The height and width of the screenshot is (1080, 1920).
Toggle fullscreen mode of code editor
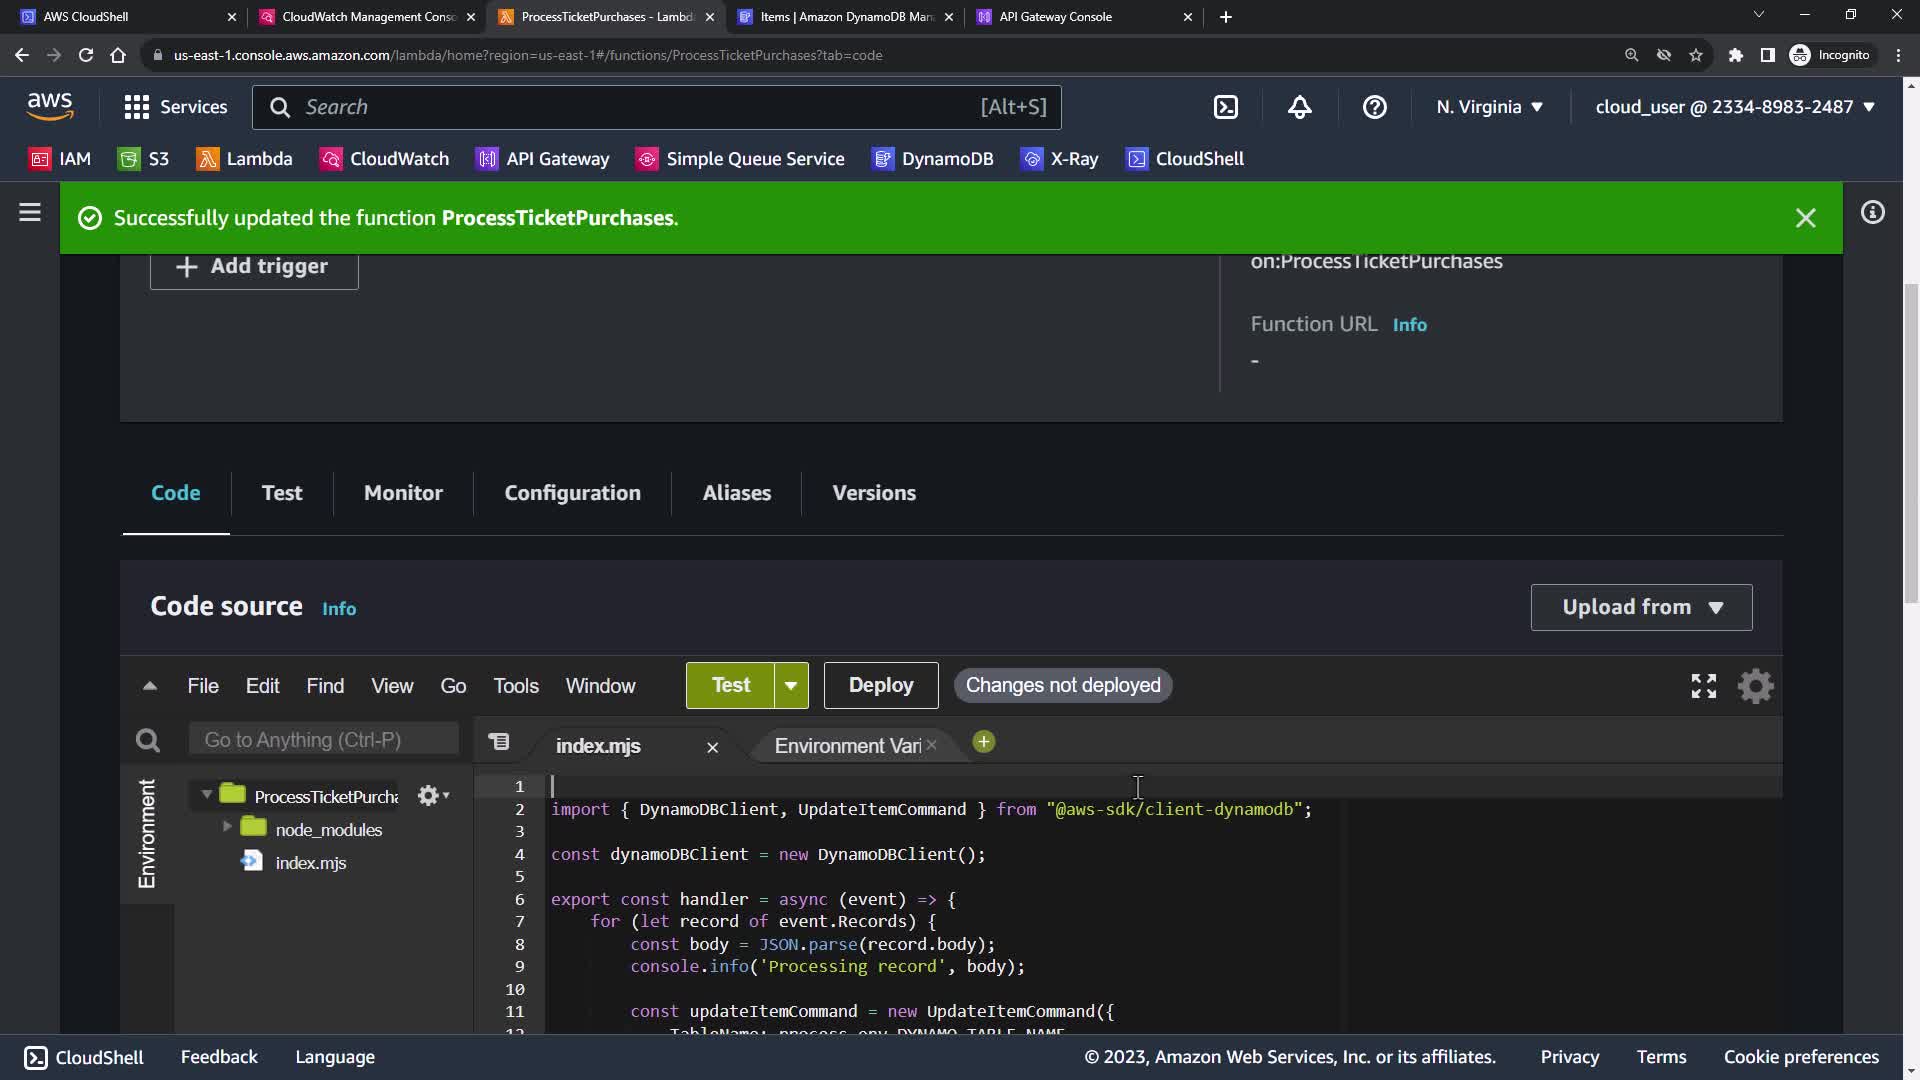click(1703, 686)
